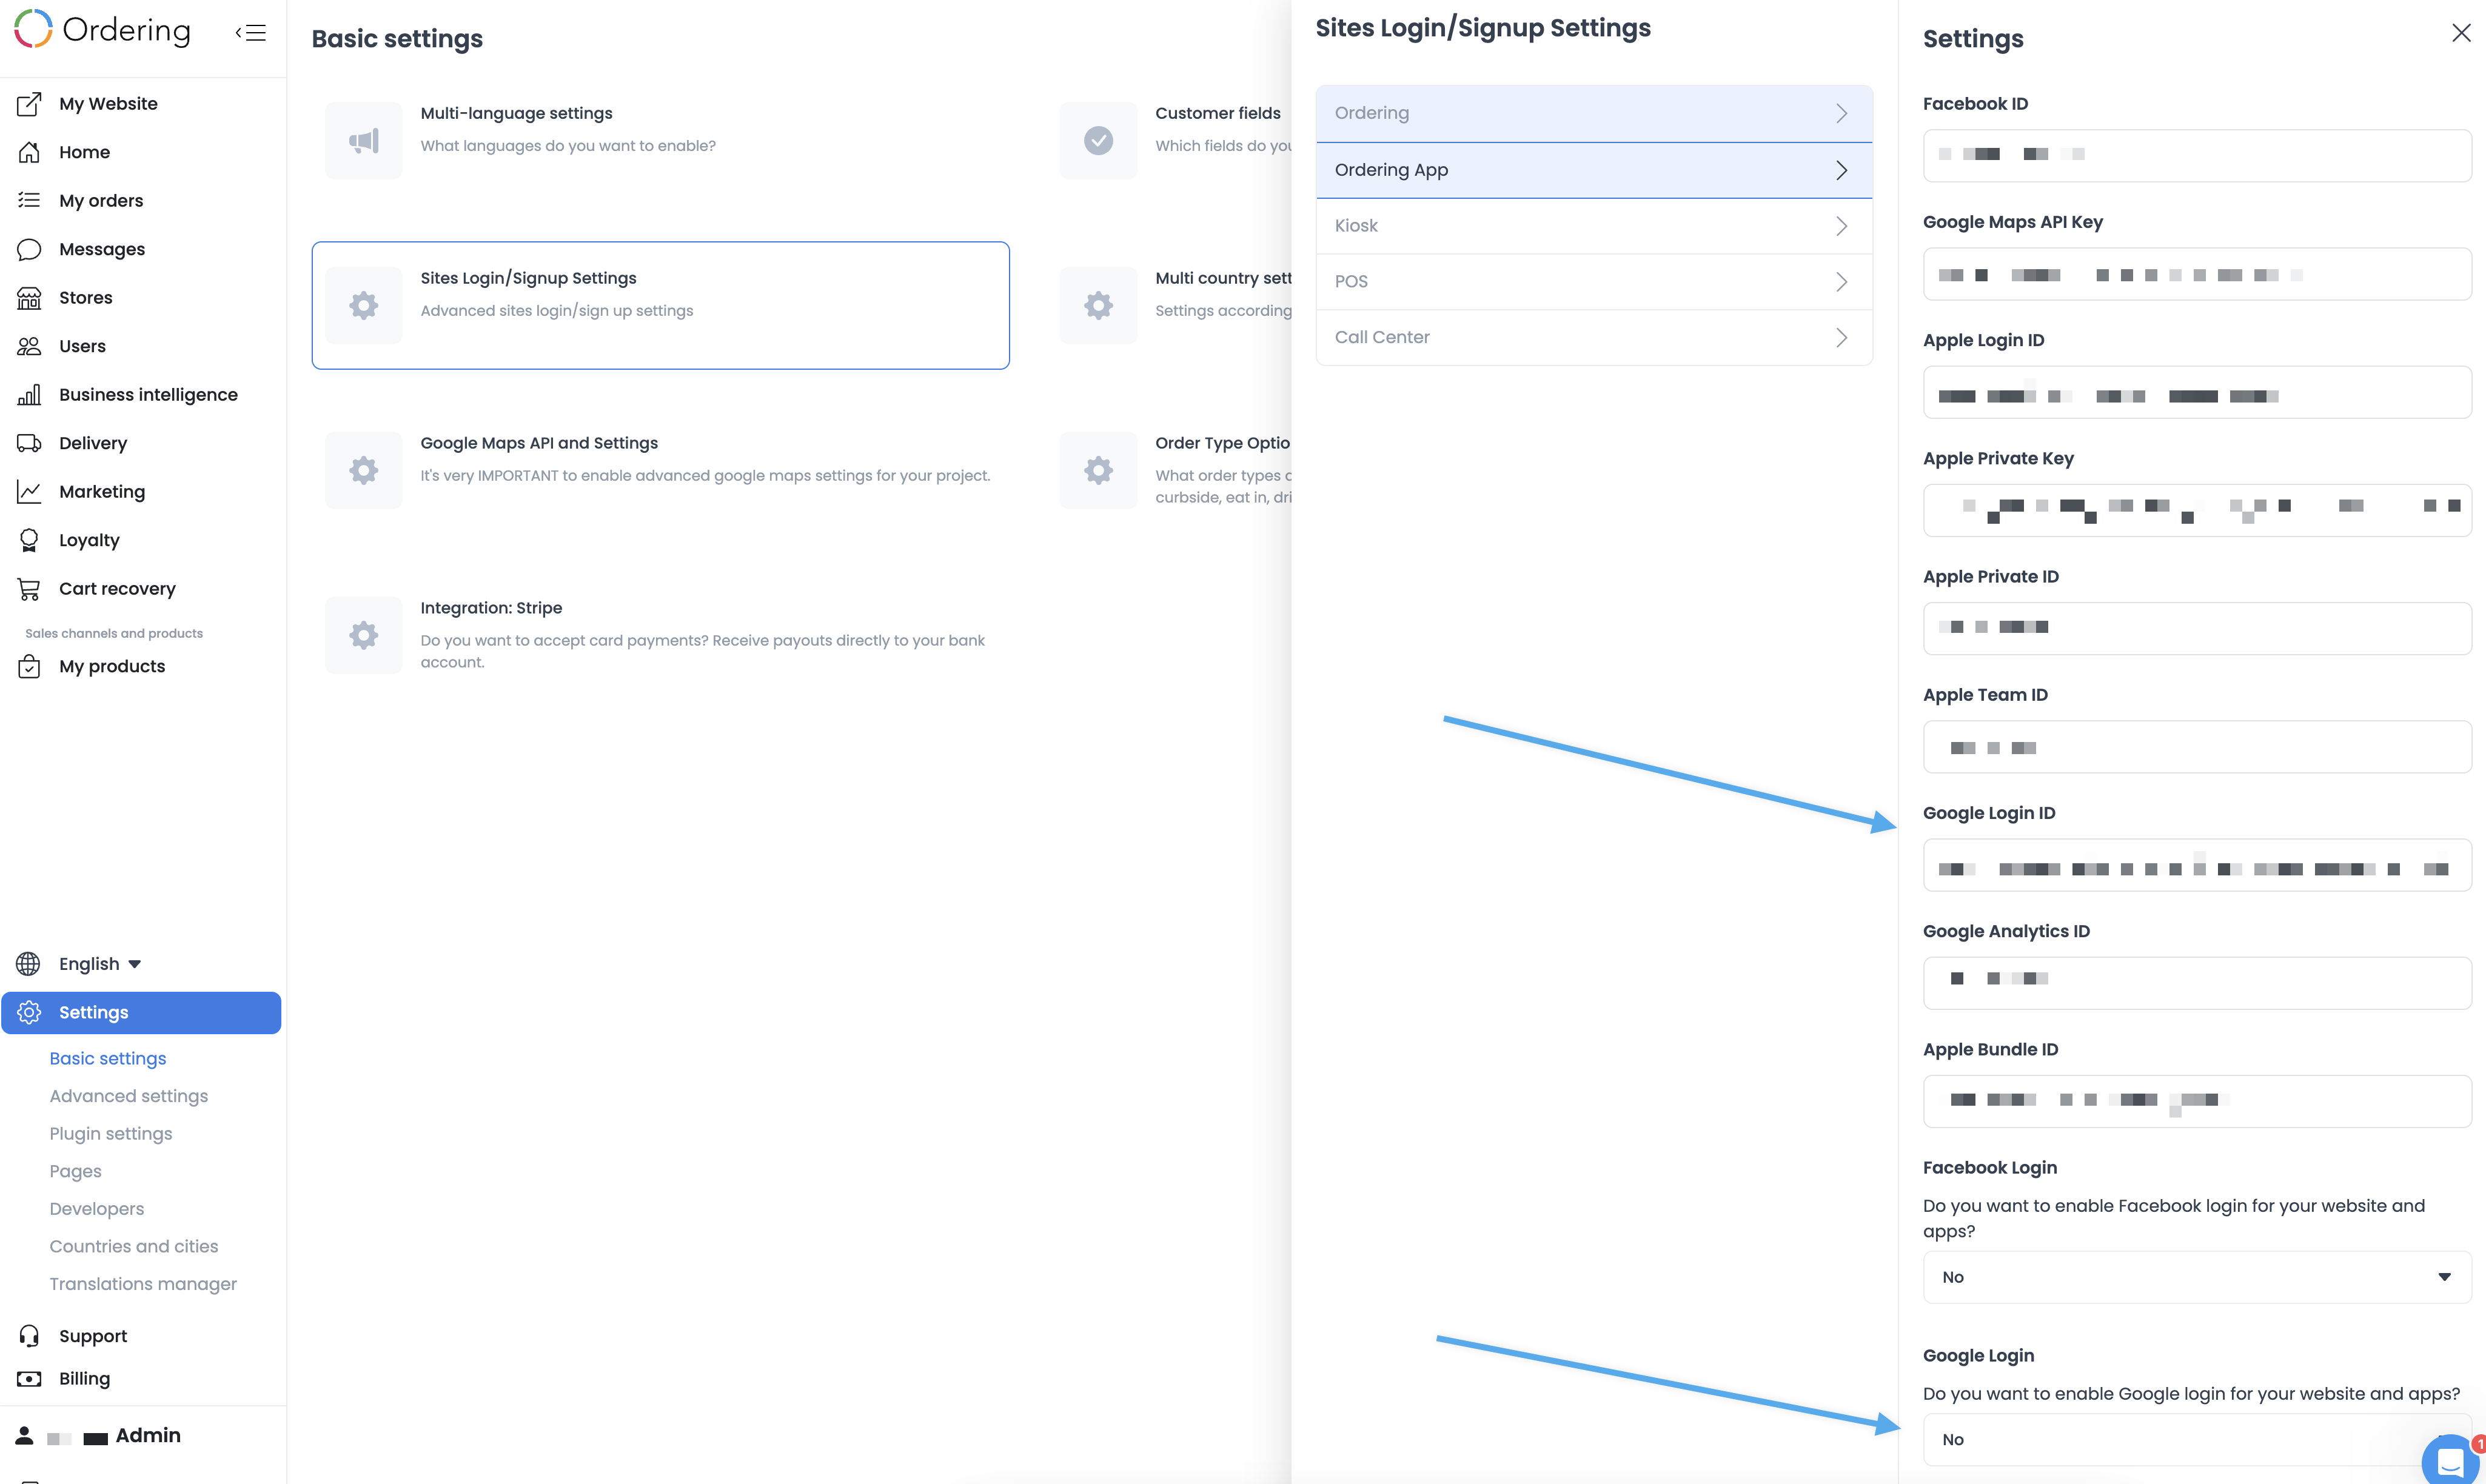Click the Google Maps API Key field
Viewport: 2486px width, 1484px height.
(x=2197, y=274)
